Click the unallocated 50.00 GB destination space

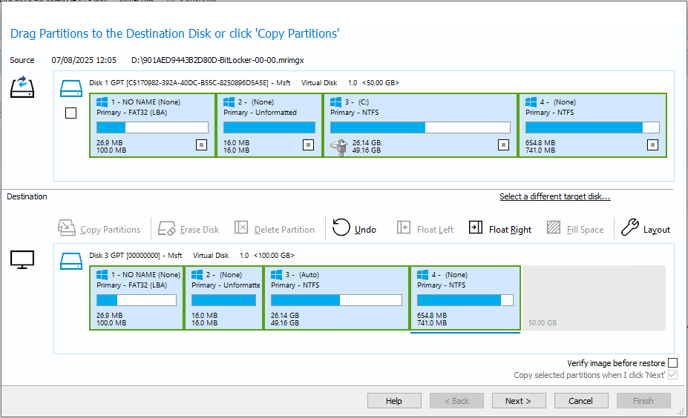(x=594, y=298)
